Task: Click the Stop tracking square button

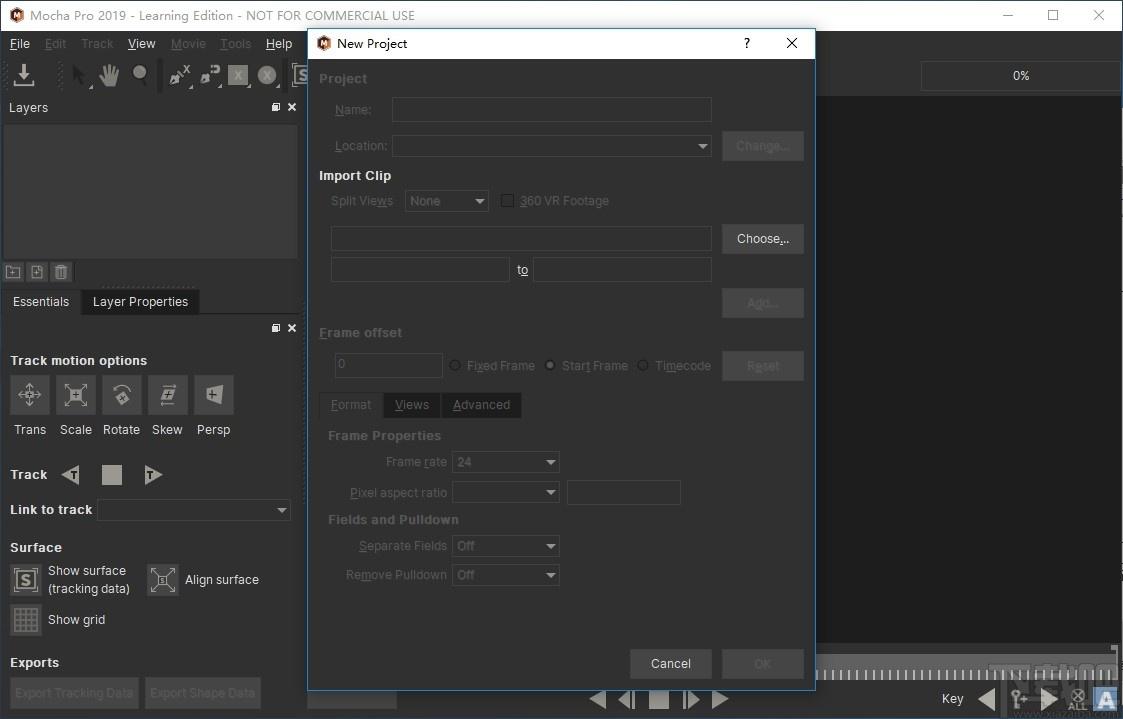Action: 112,475
